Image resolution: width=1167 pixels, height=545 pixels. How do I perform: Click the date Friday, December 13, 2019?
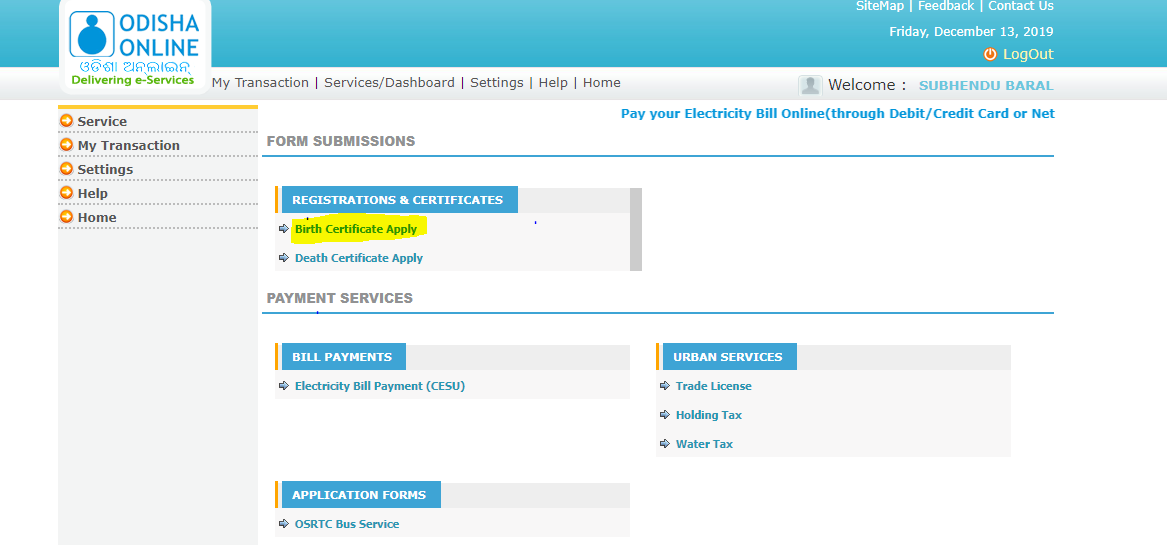pos(971,31)
